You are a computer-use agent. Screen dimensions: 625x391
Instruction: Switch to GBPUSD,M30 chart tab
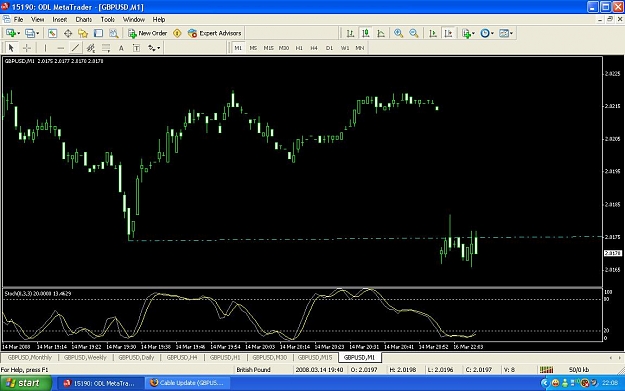click(x=270, y=358)
